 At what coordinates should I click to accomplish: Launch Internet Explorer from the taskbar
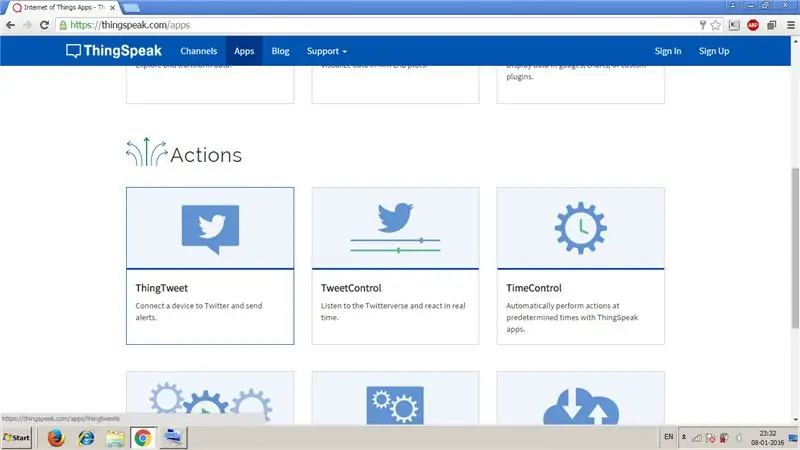[86, 438]
